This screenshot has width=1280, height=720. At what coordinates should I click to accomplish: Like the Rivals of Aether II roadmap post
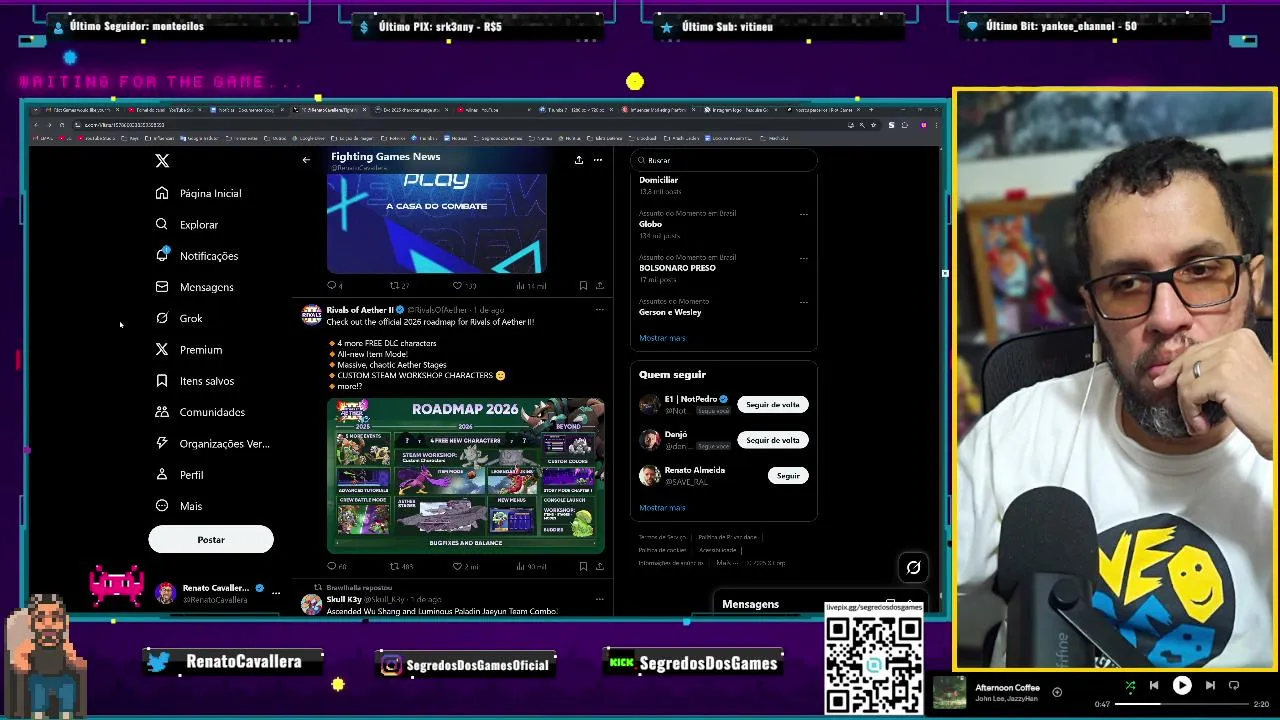(x=465, y=566)
